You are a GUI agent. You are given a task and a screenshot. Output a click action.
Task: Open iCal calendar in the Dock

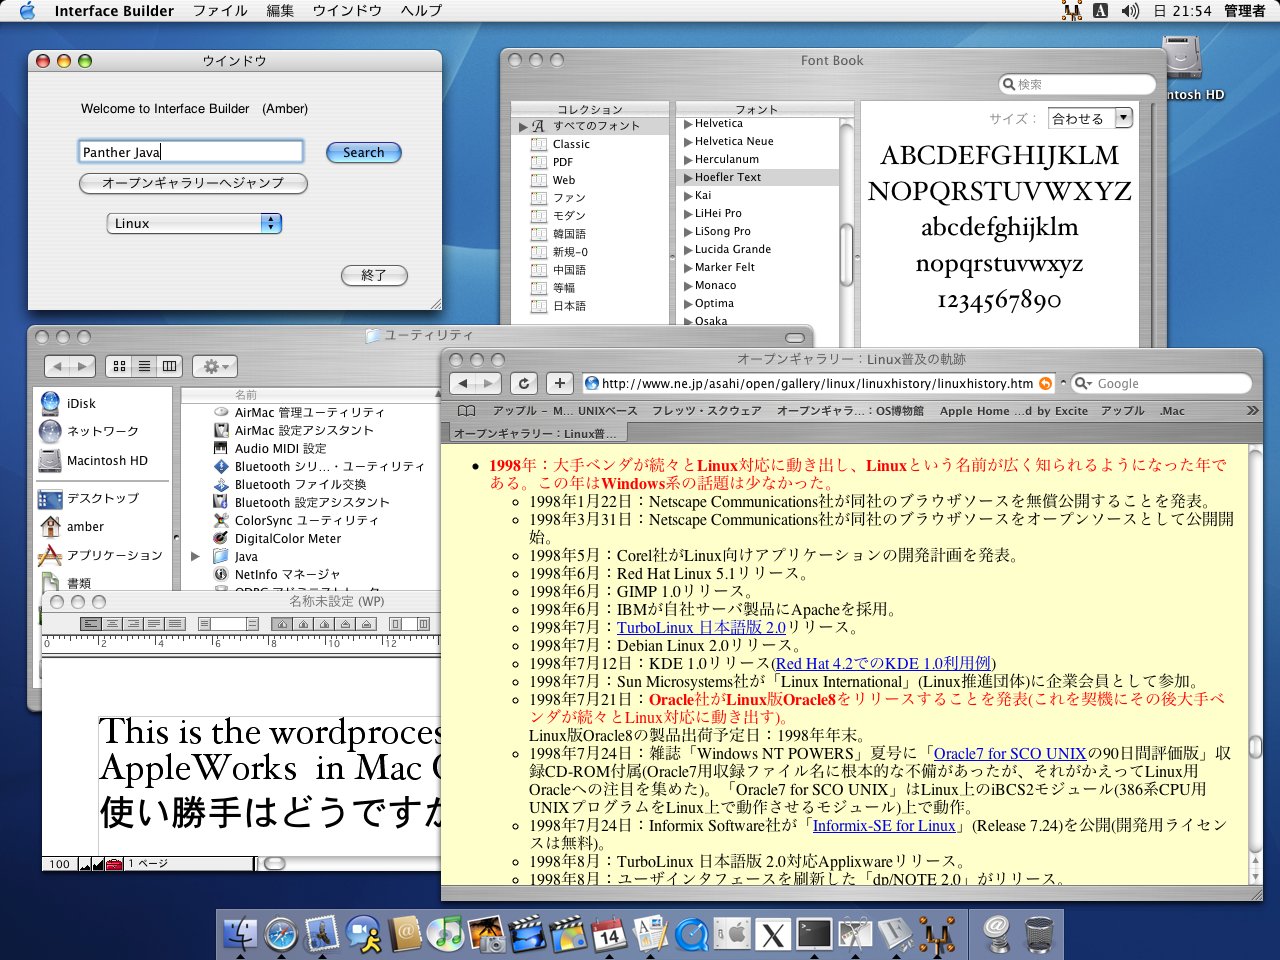(x=610, y=934)
